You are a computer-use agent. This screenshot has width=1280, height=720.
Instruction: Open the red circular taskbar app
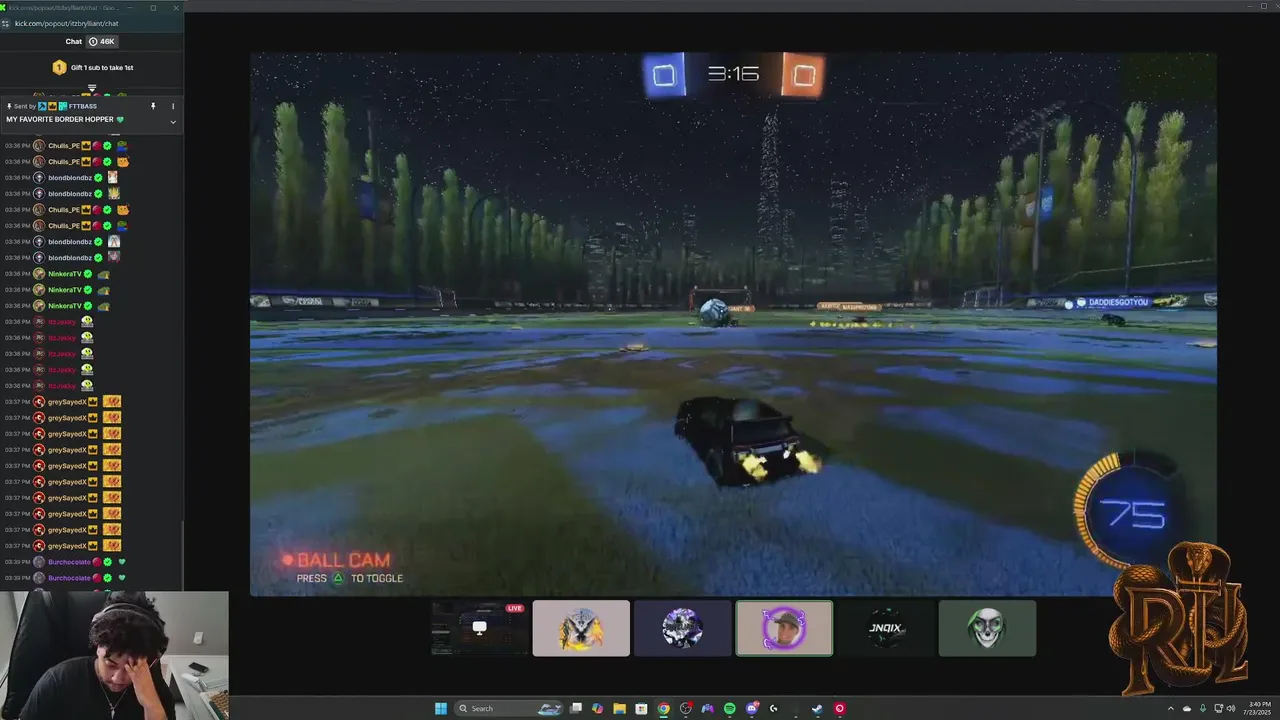pyautogui.click(x=839, y=708)
